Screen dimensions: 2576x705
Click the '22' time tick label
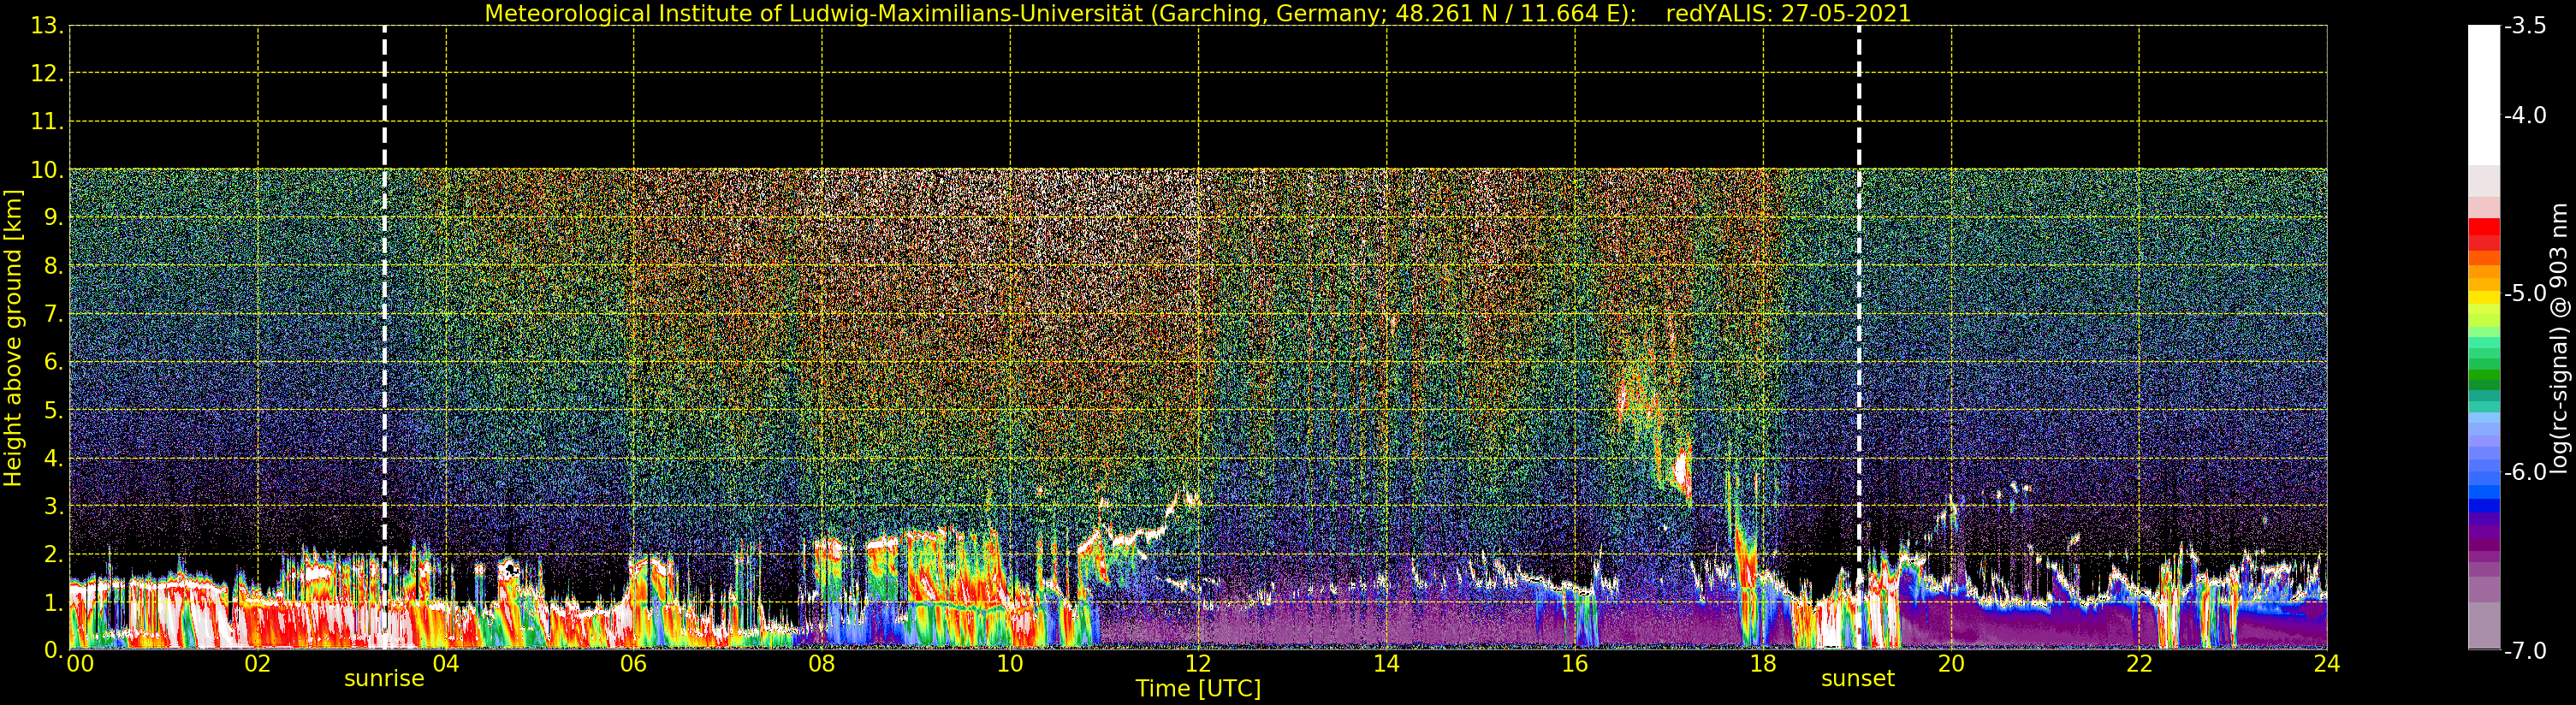[x=2139, y=664]
